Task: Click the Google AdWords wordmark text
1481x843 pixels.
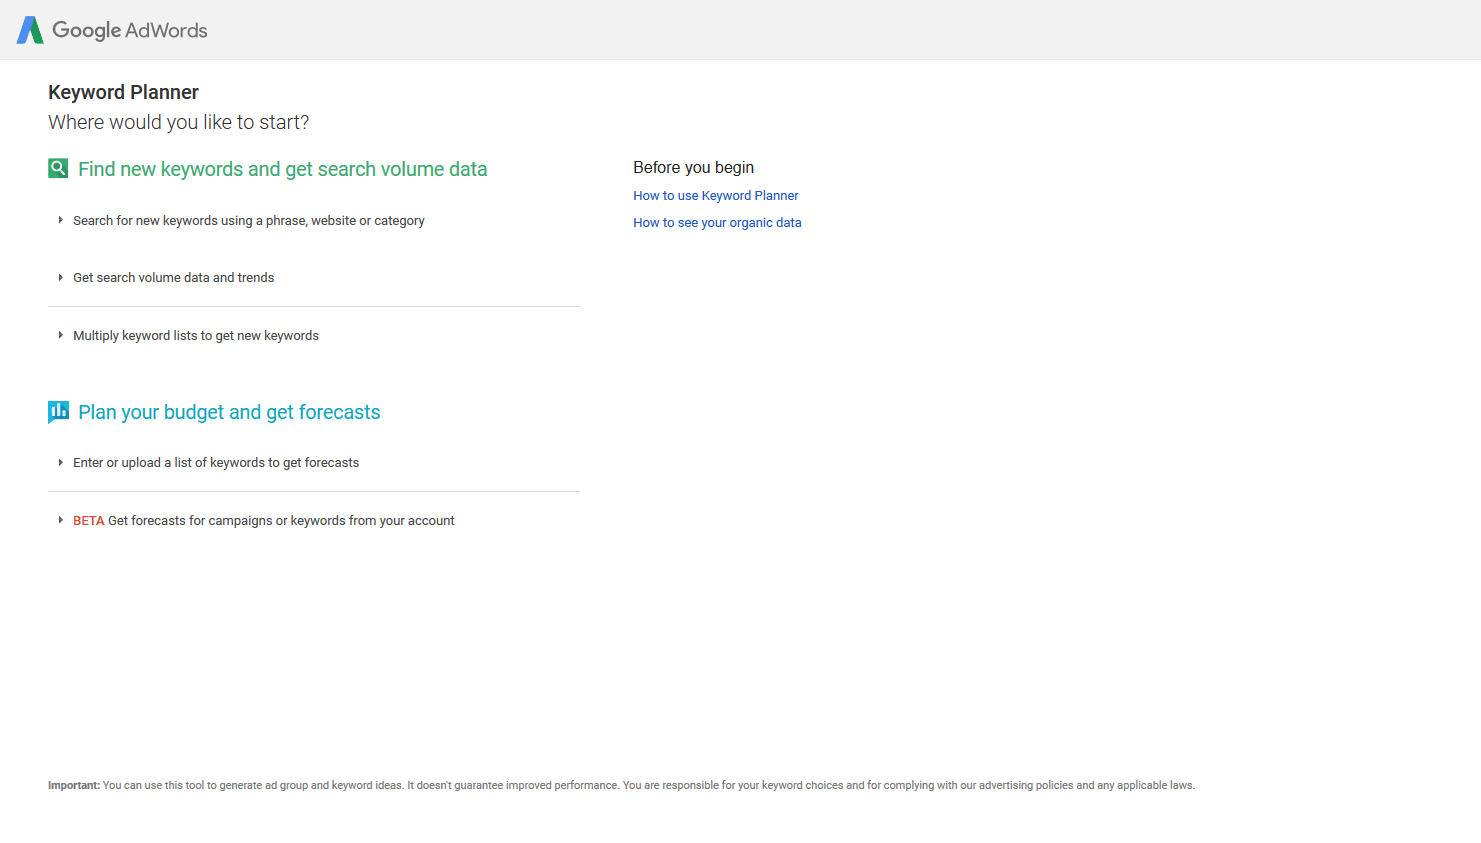Action: coord(130,30)
